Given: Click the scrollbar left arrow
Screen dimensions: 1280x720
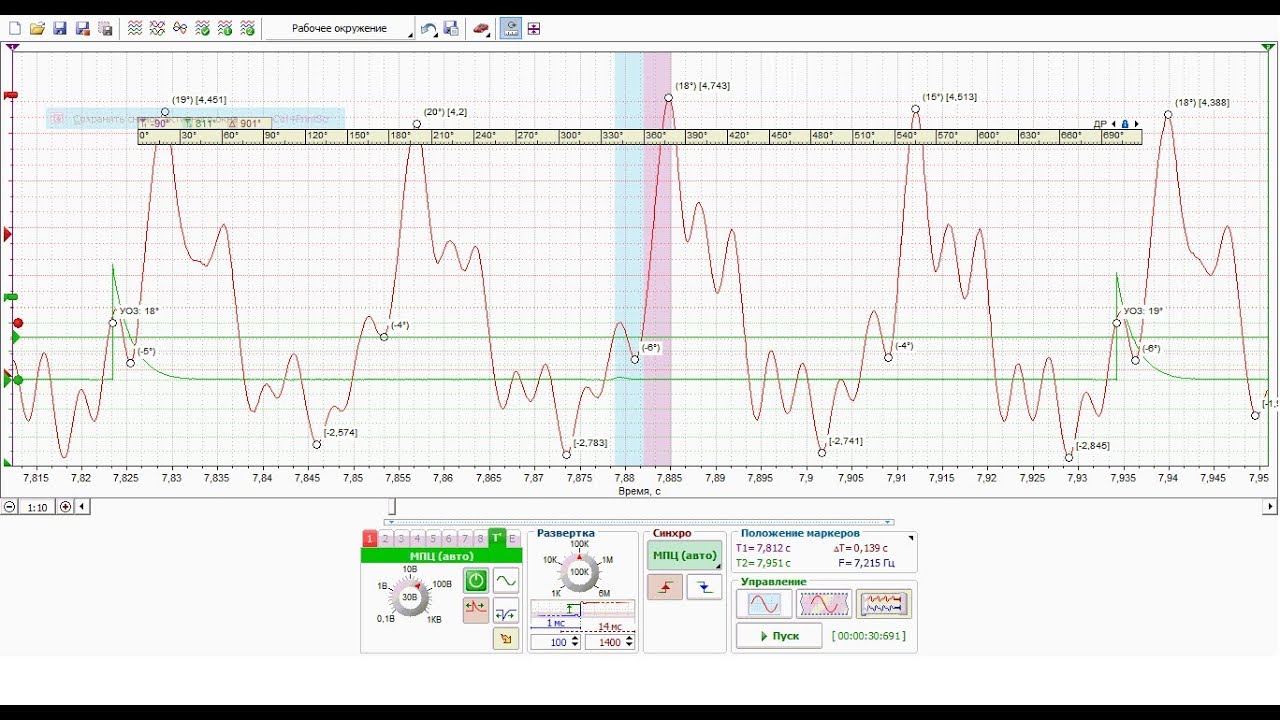Looking at the screenshot, I should tap(82, 507).
